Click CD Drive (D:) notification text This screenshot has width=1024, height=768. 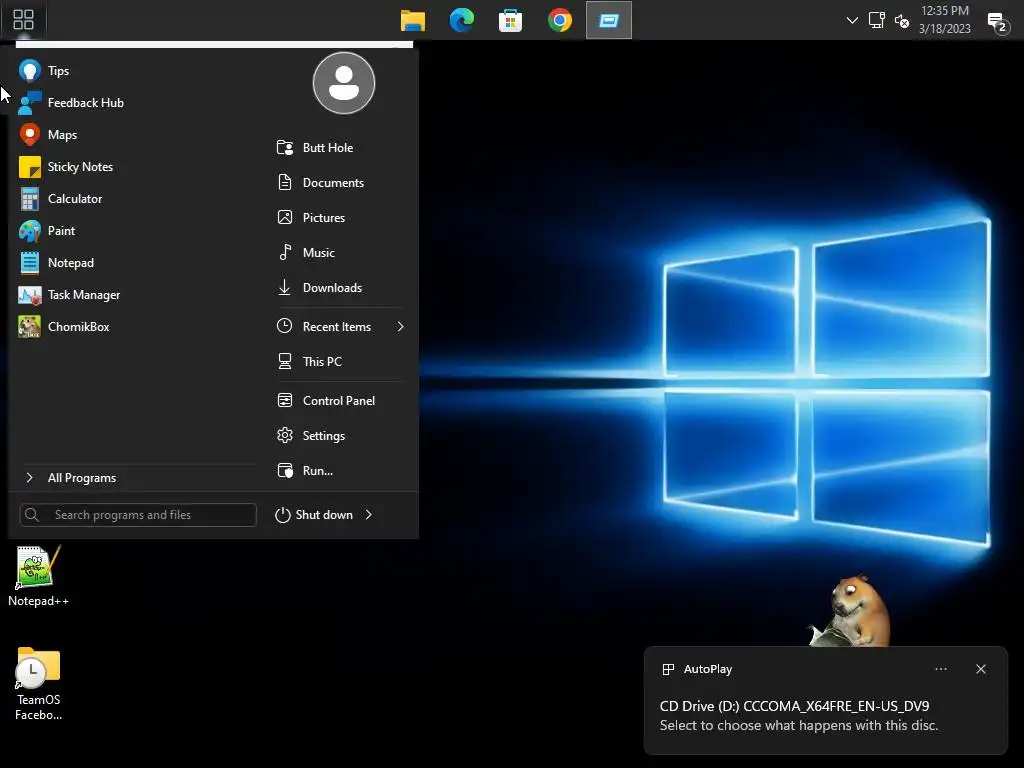coord(794,706)
